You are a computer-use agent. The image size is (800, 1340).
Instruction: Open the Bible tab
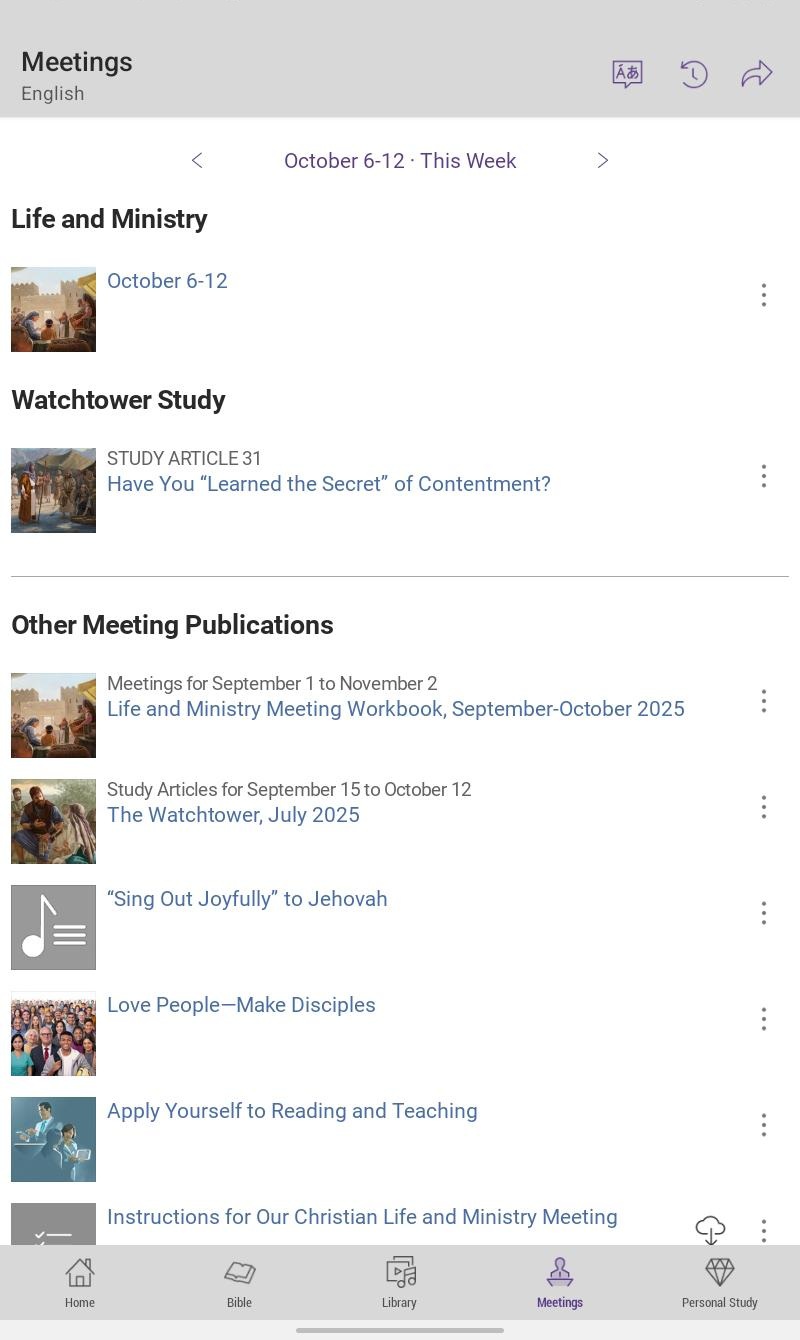click(239, 1283)
